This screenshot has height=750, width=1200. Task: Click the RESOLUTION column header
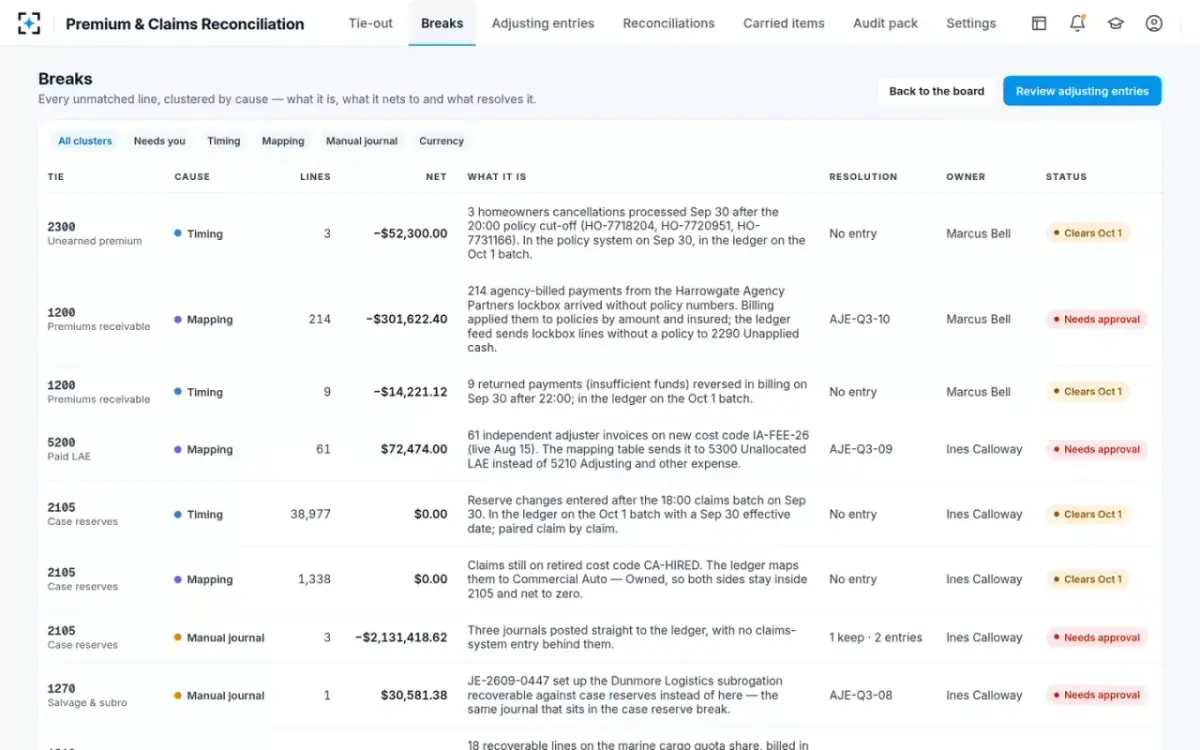click(x=863, y=177)
